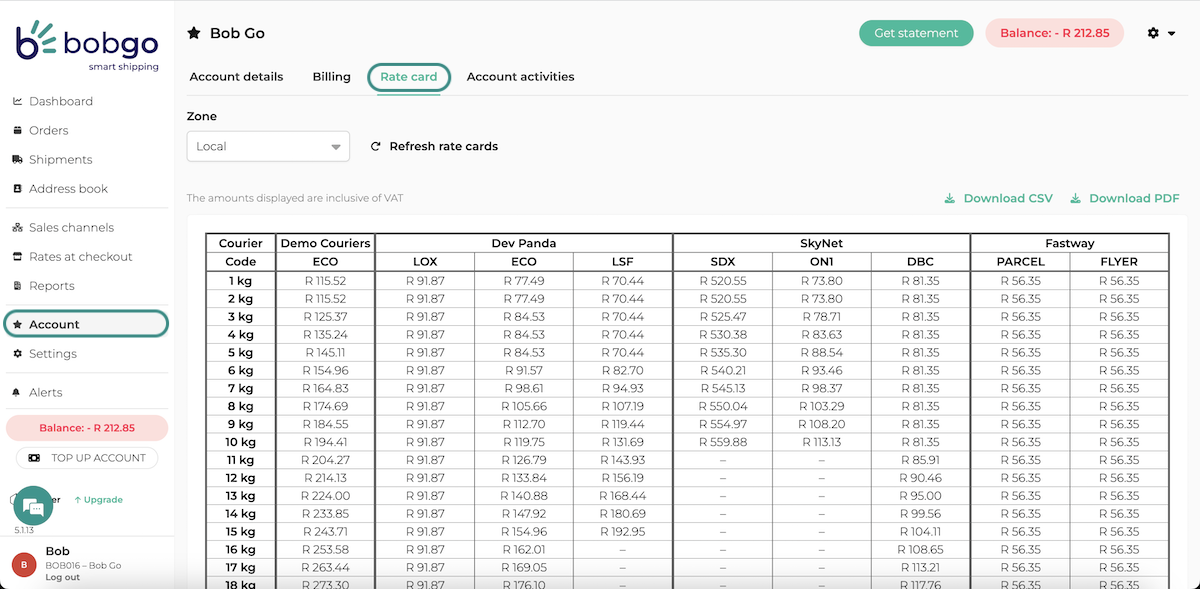Click the R 194.41 rate cell
Screen dimensions: 1200x589
pos(325,442)
